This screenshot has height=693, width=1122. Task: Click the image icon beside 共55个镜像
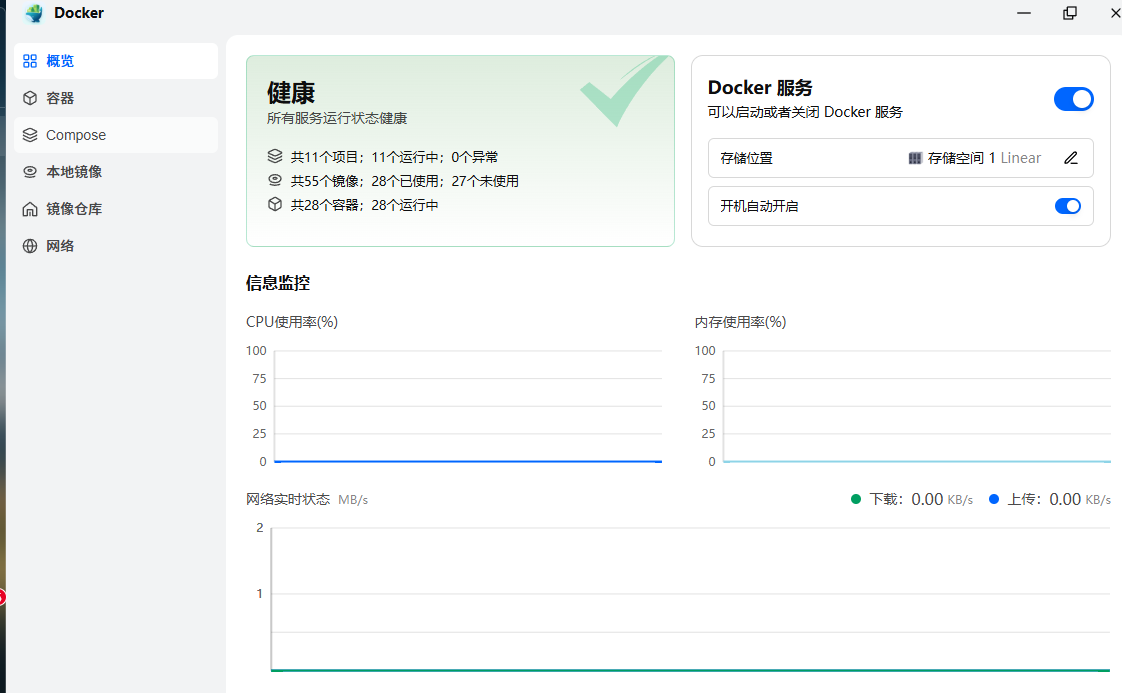tap(275, 180)
